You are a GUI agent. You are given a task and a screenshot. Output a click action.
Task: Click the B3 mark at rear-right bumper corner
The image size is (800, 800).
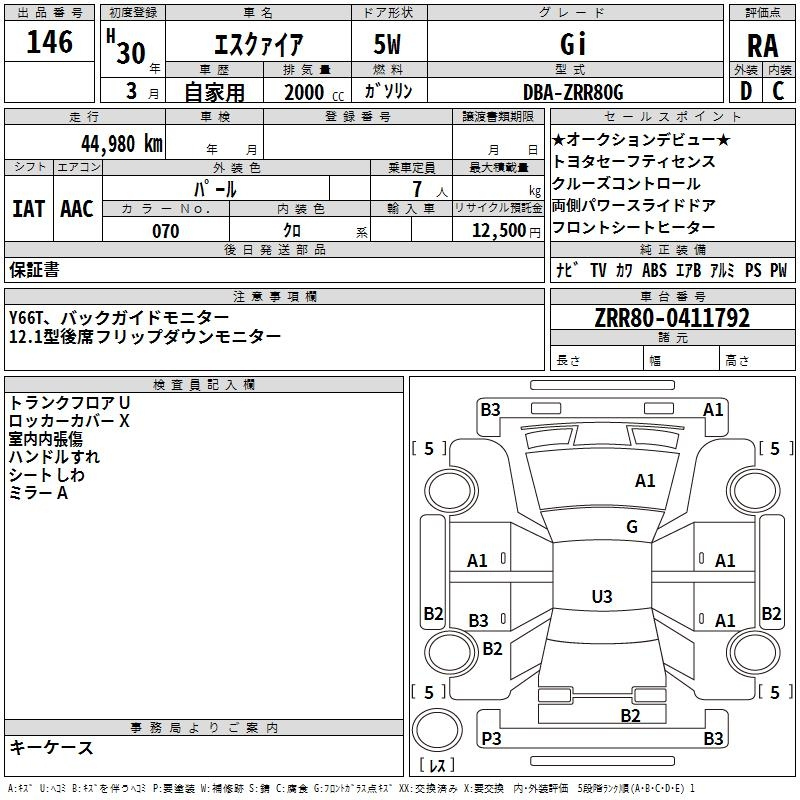click(x=713, y=739)
